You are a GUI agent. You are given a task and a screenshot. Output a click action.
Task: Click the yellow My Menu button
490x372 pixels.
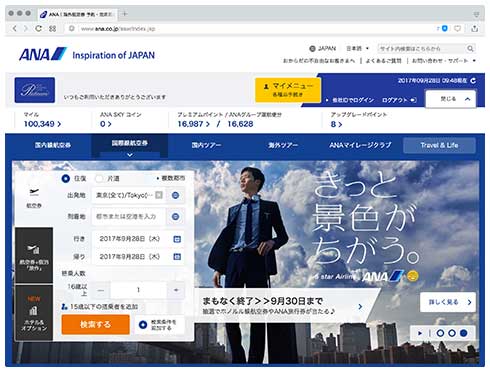(x=288, y=90)
